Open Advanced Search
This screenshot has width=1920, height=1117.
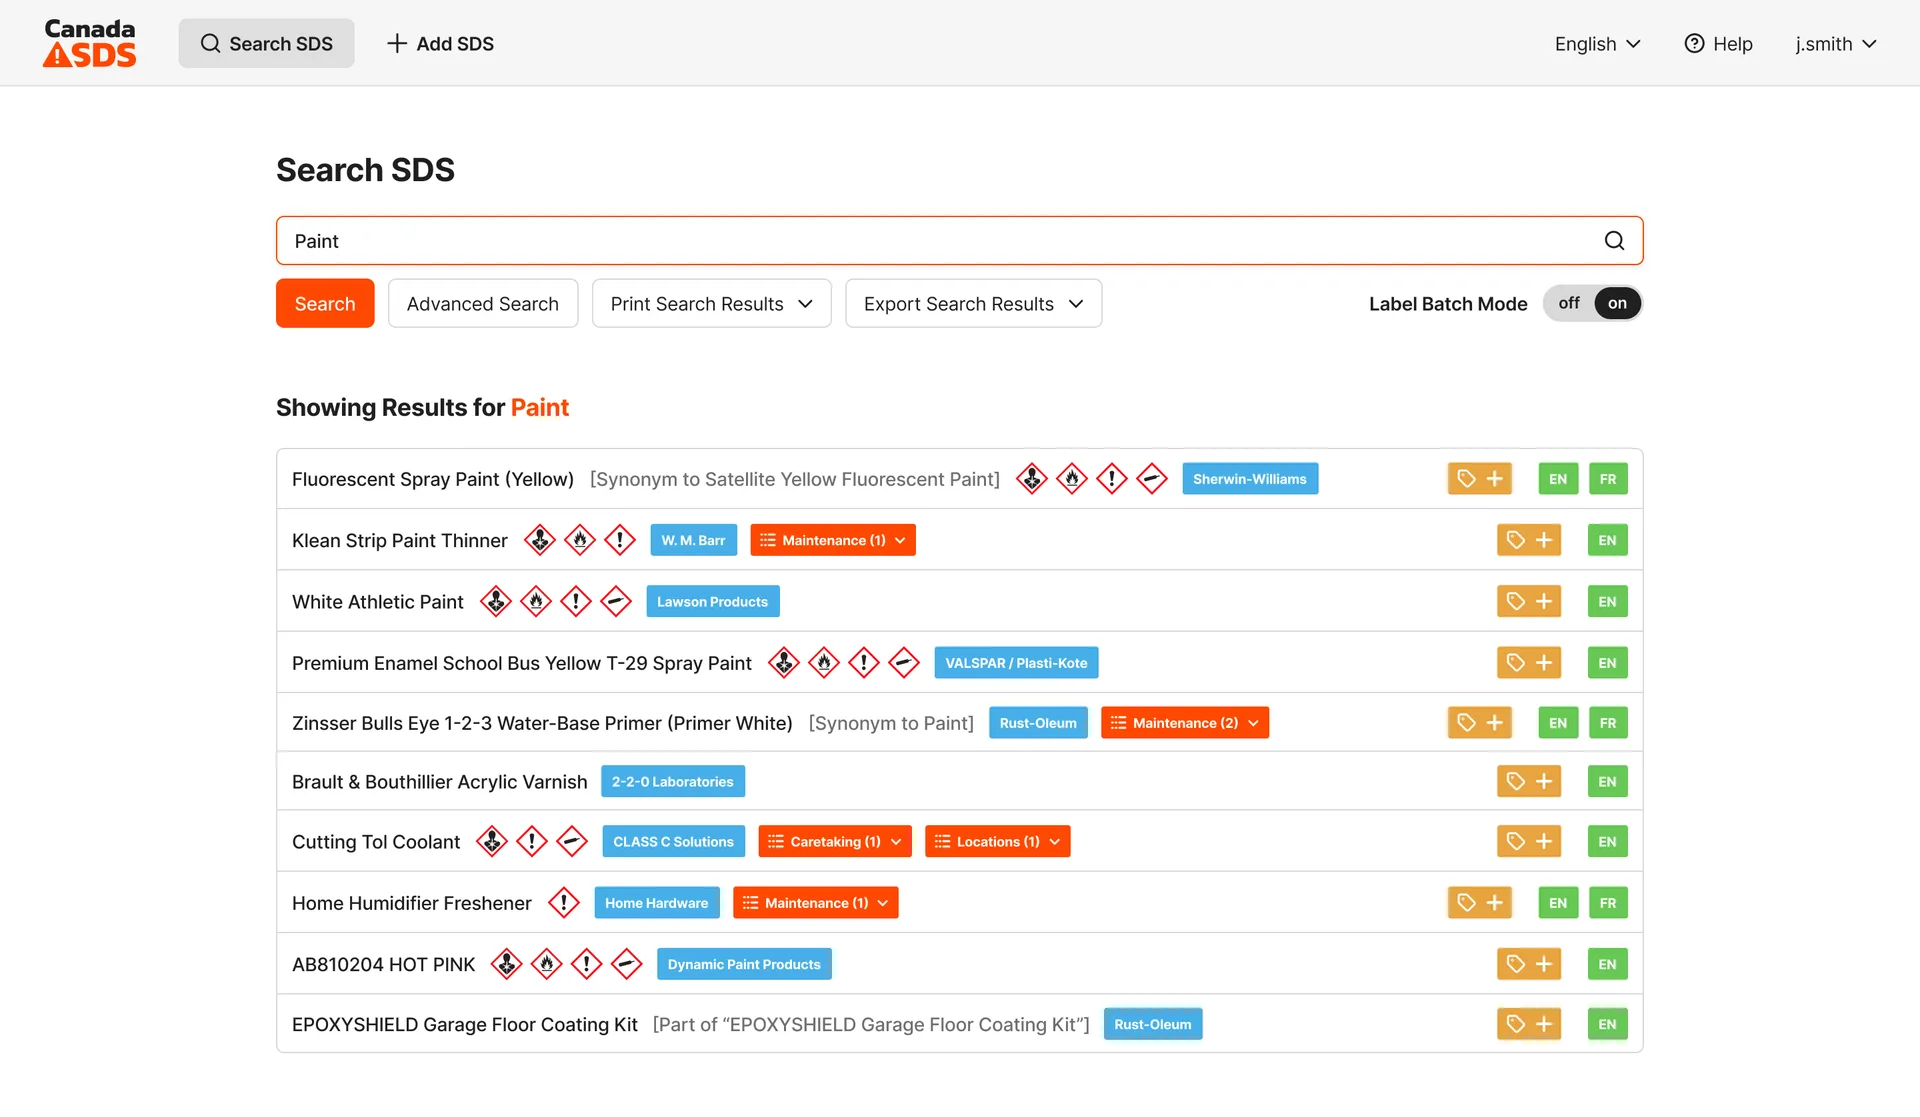tap(483, 303)
